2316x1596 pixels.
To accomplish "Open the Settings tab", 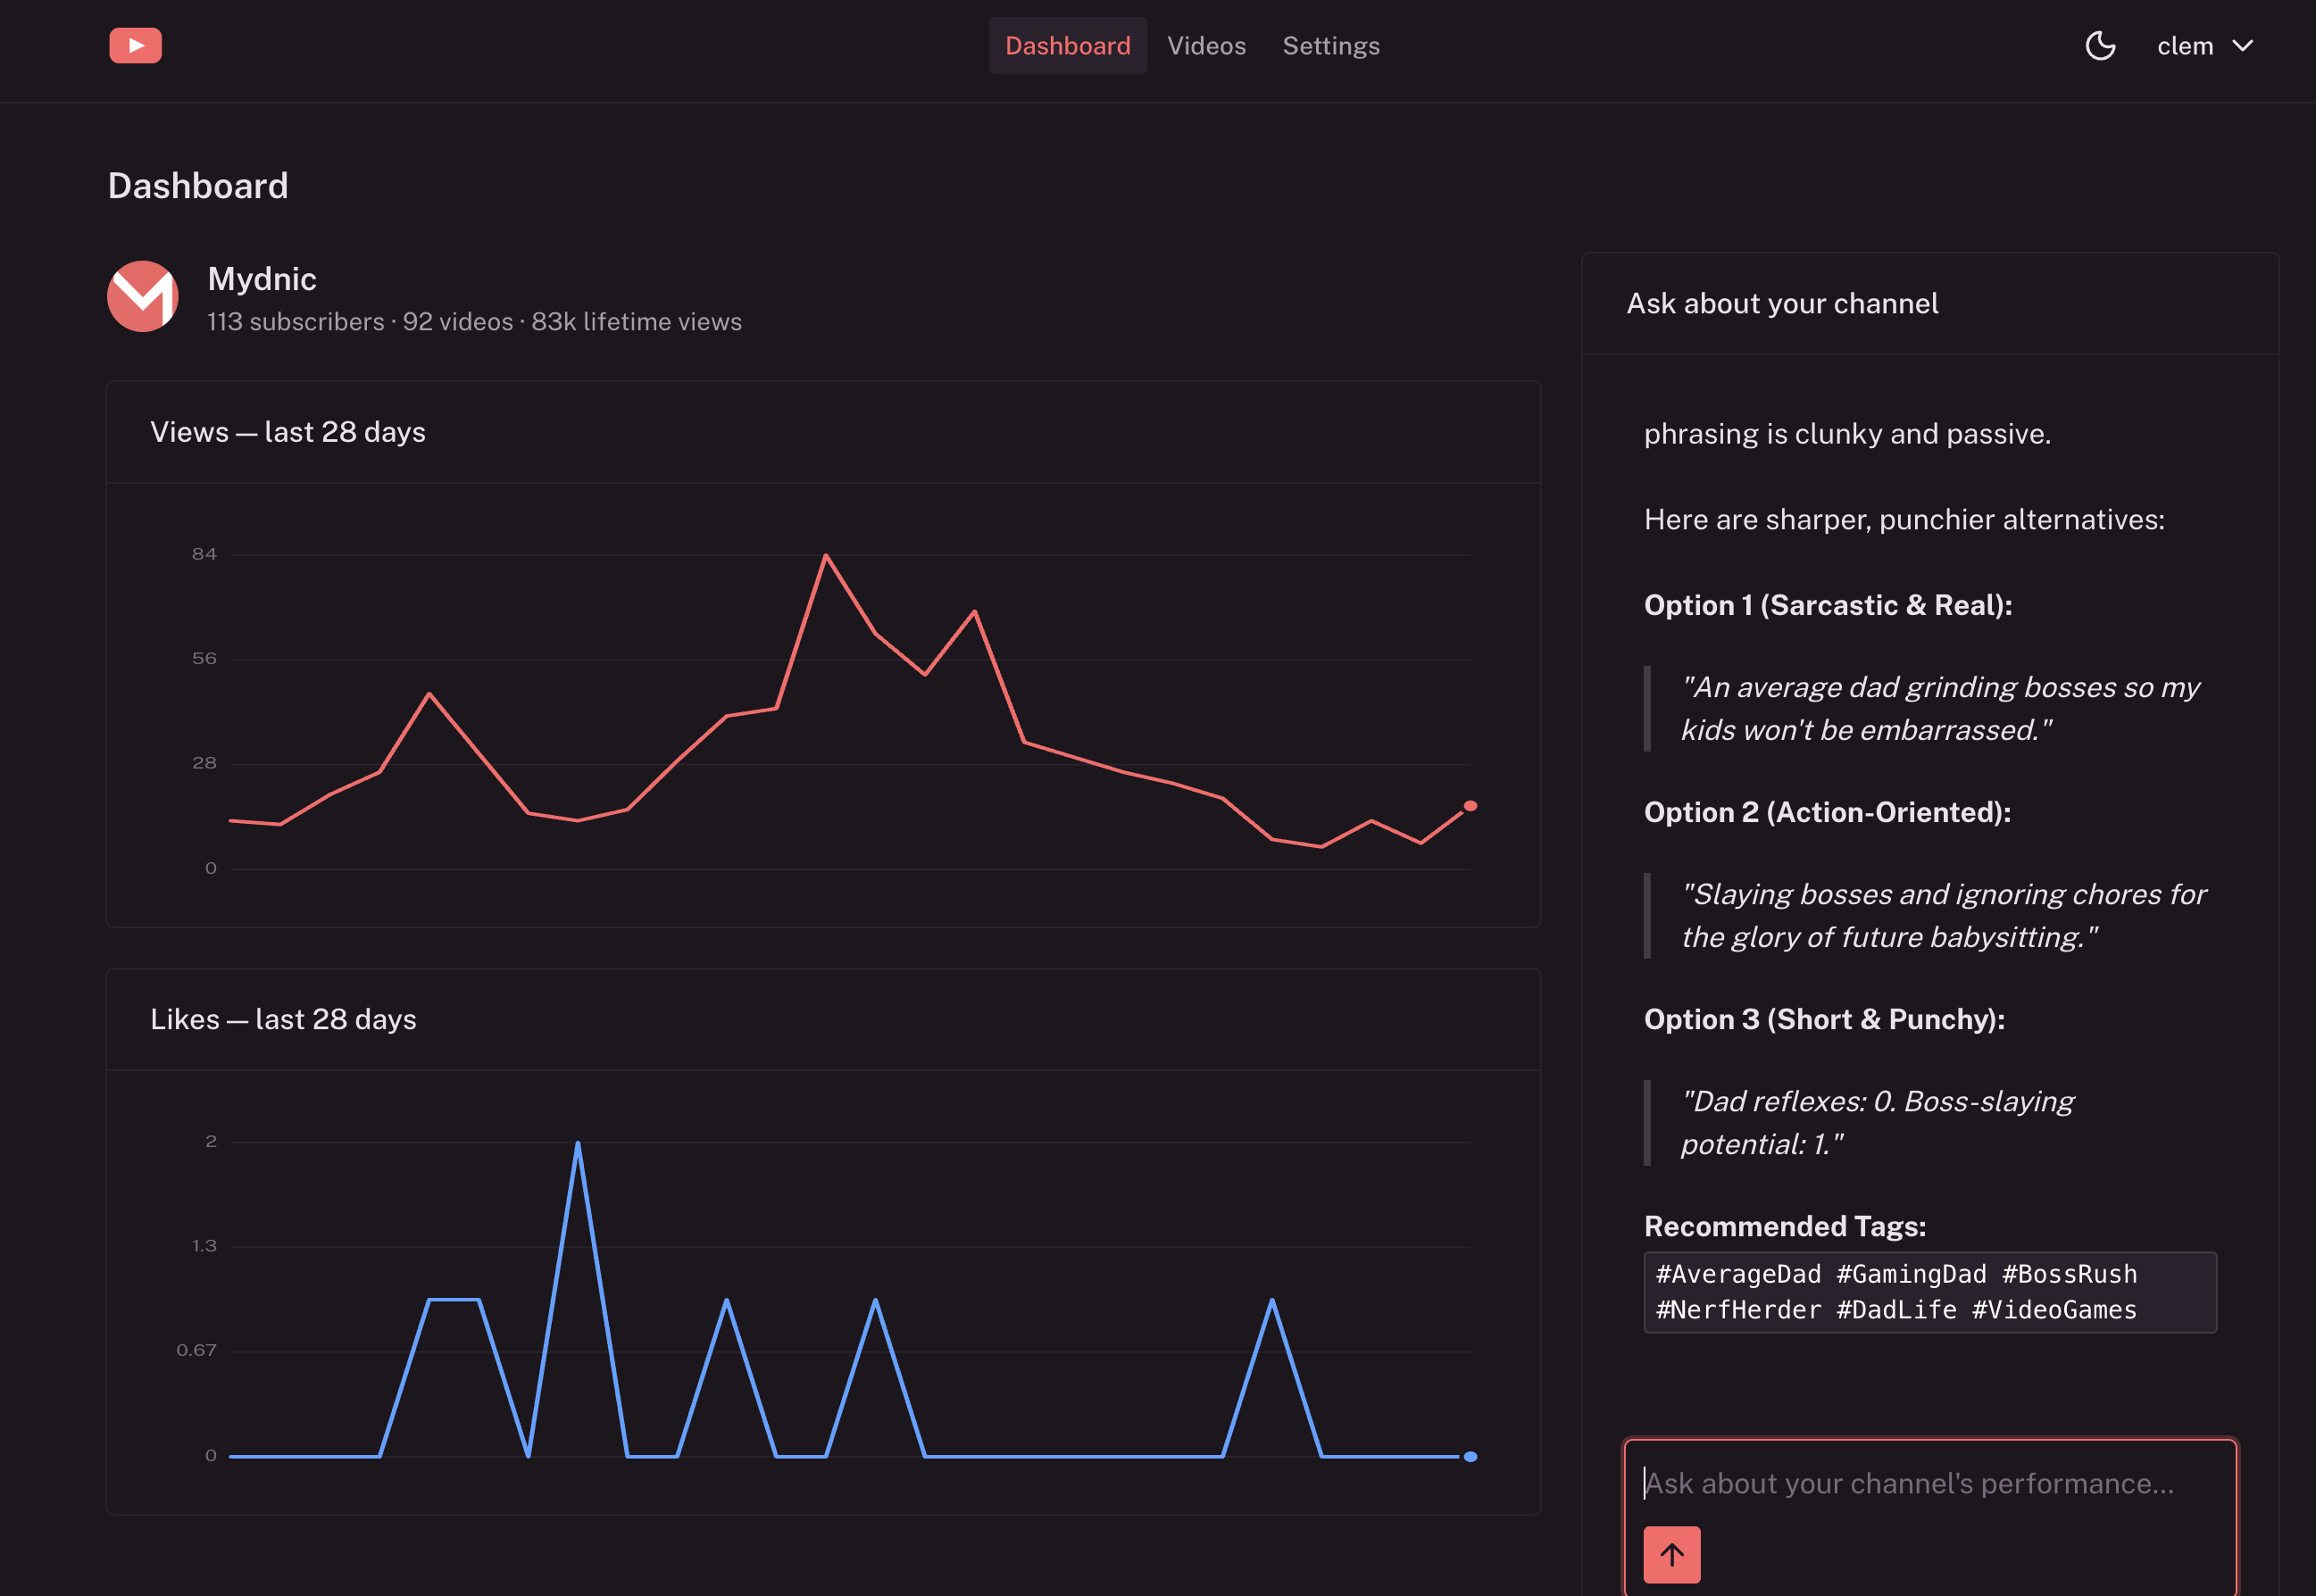I will click(1330, 46).
